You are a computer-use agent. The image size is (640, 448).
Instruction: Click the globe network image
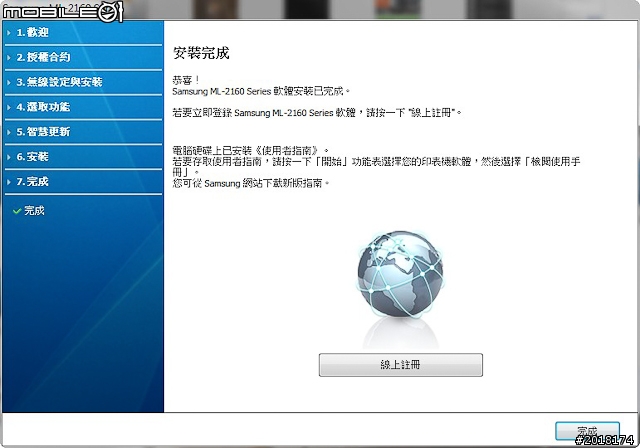[400, 274]
